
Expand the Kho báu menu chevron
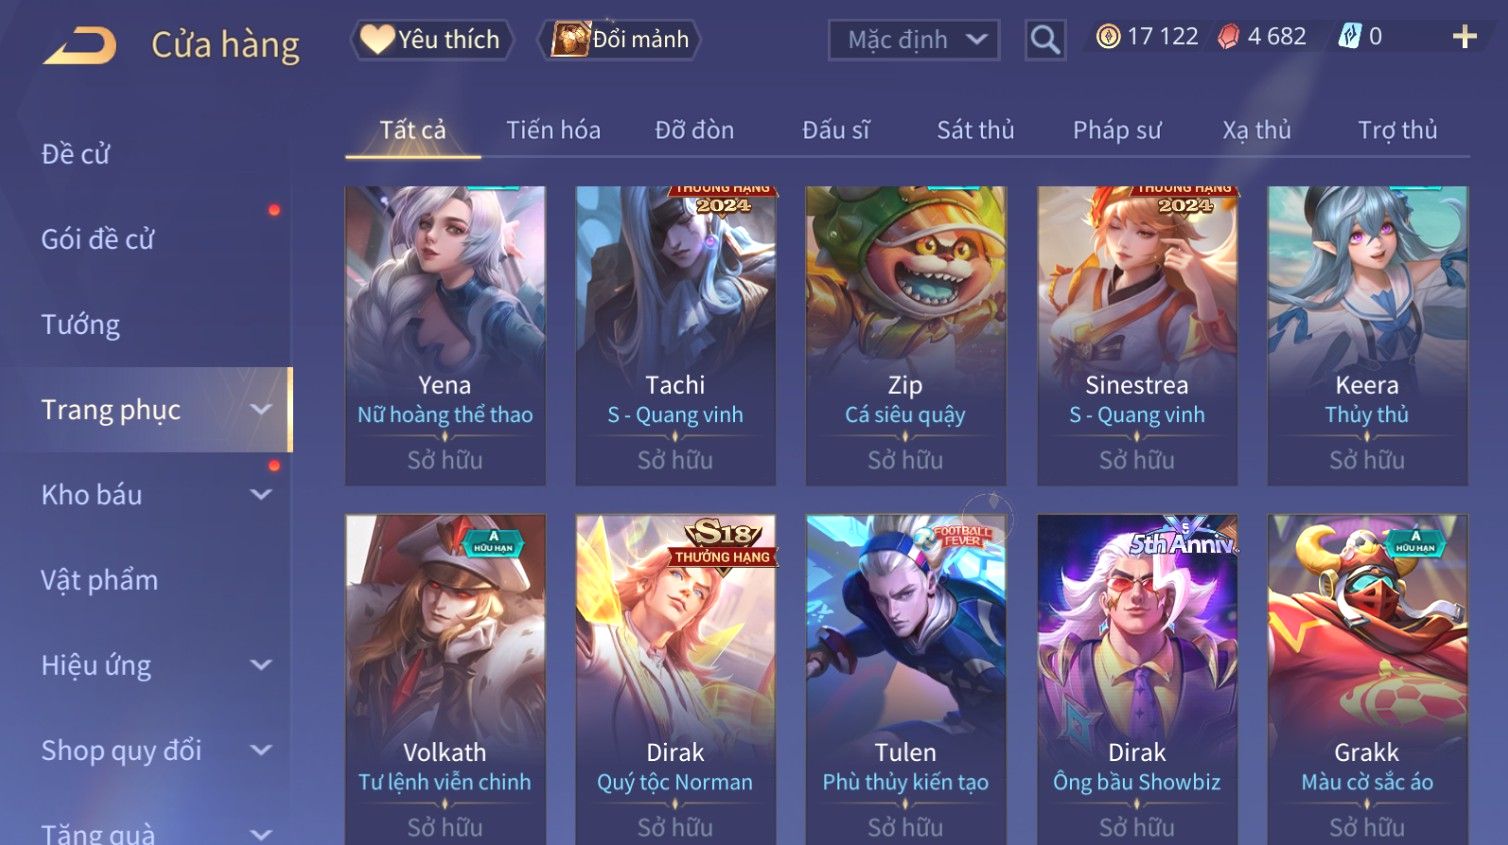pyautogui.click(x=261, y=494)
